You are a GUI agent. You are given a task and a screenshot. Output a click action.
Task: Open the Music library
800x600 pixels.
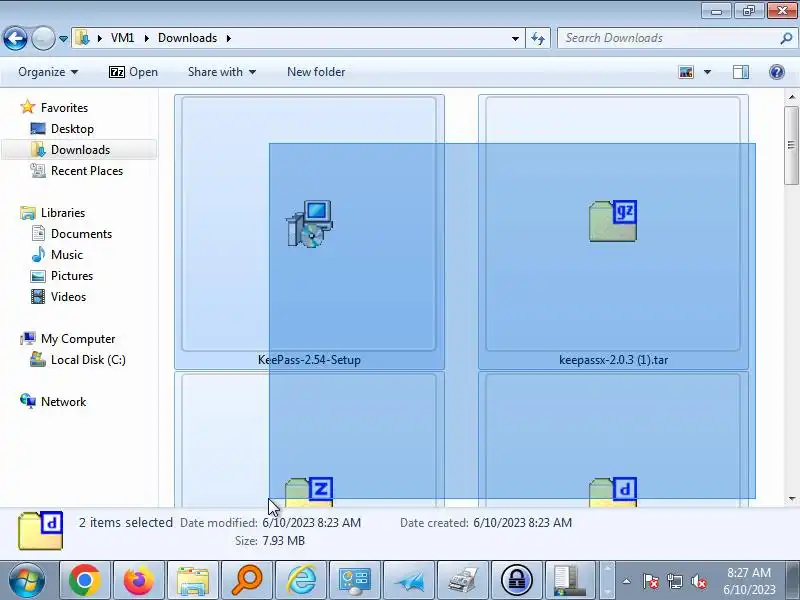pos(66,254)
